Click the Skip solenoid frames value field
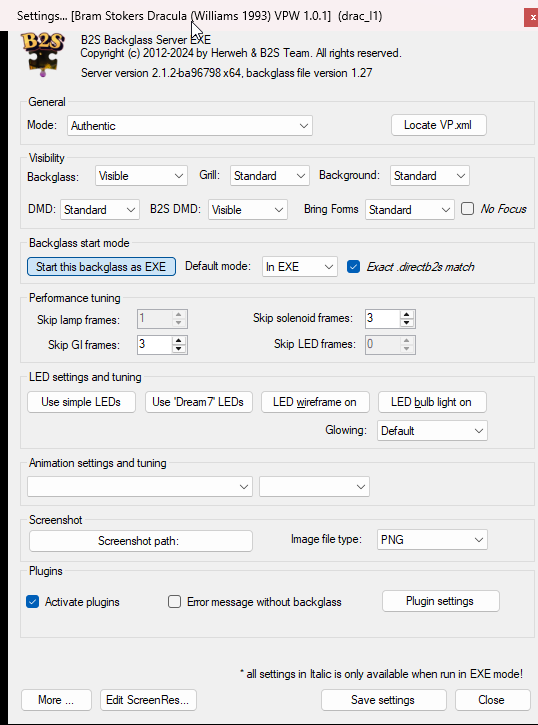This screenshot has width=538, height=725. (383, 319)
